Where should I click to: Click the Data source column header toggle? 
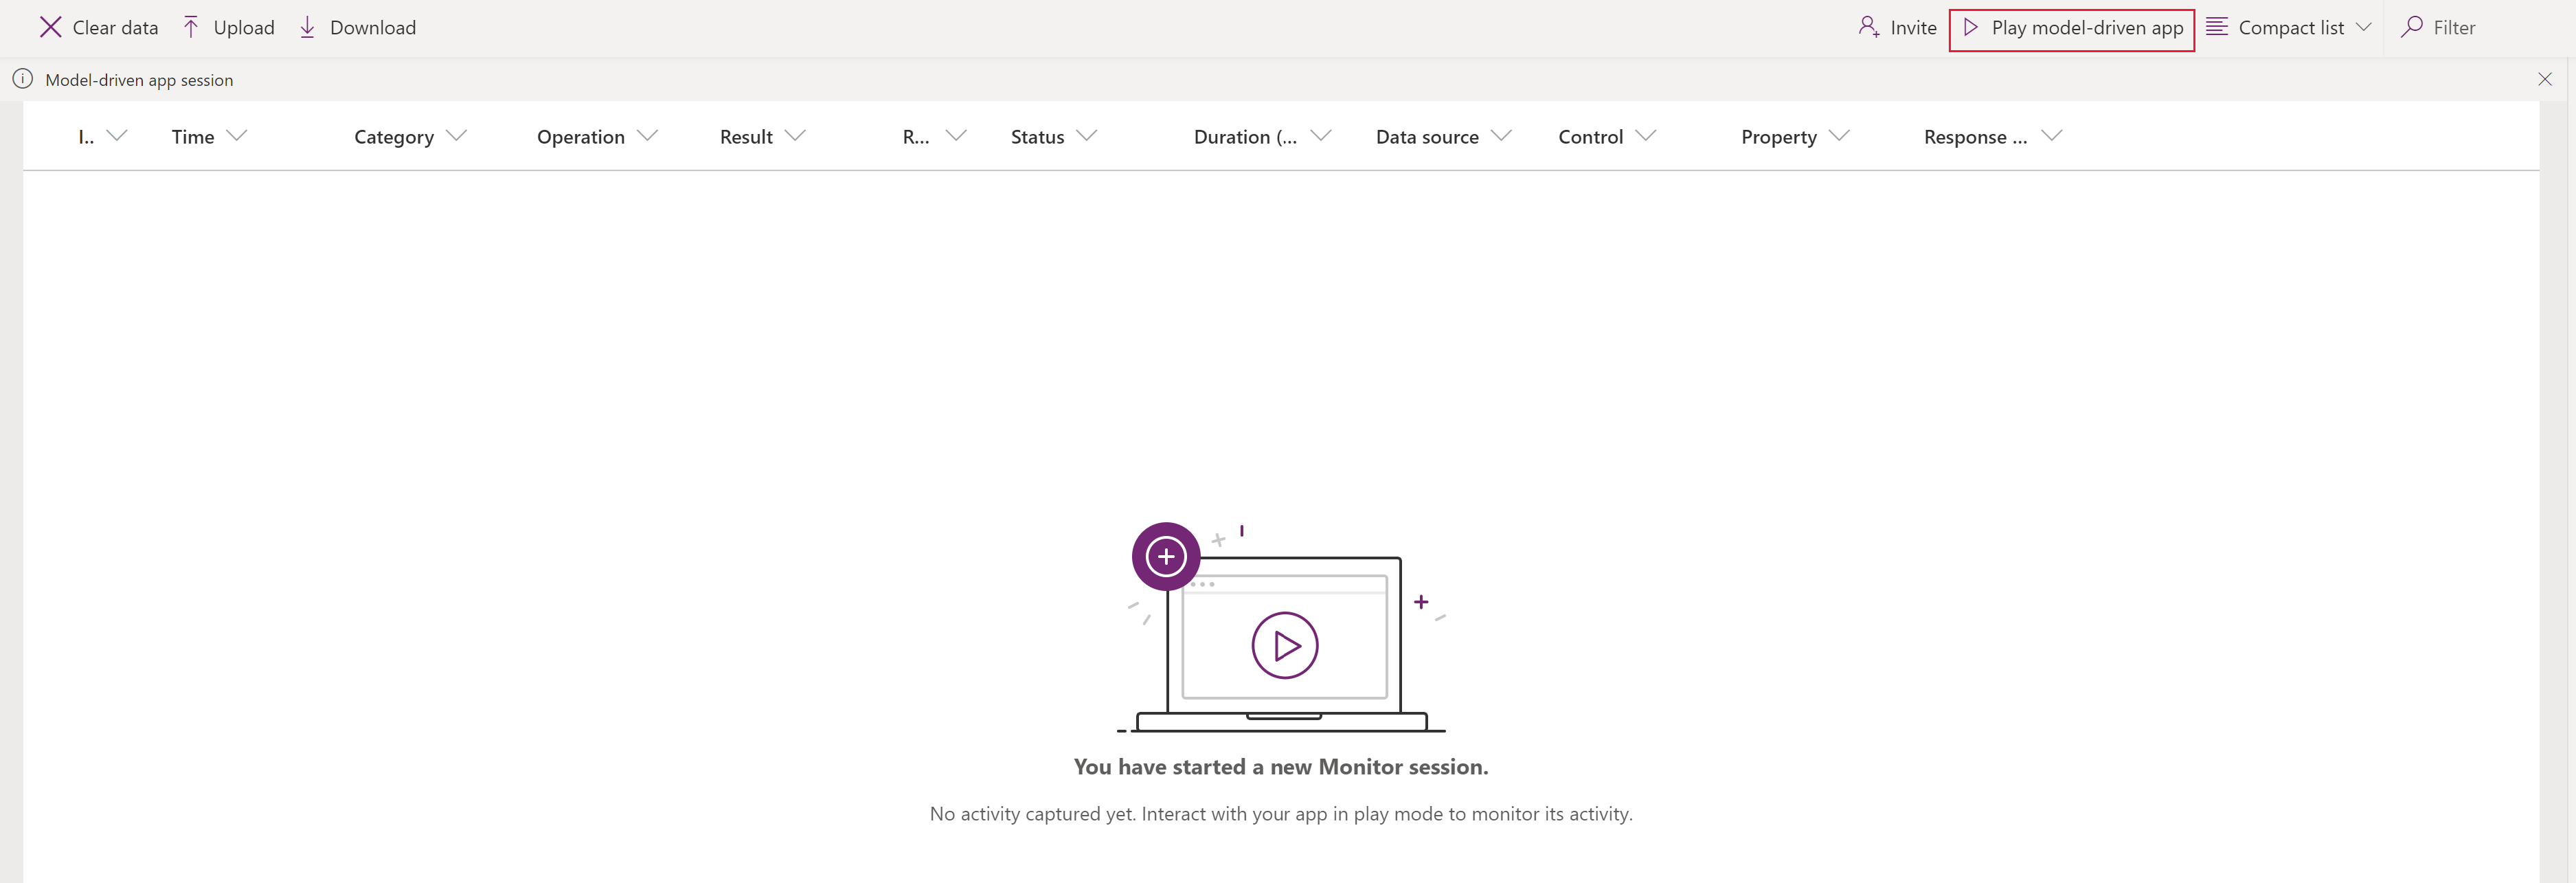(1505, 135)
